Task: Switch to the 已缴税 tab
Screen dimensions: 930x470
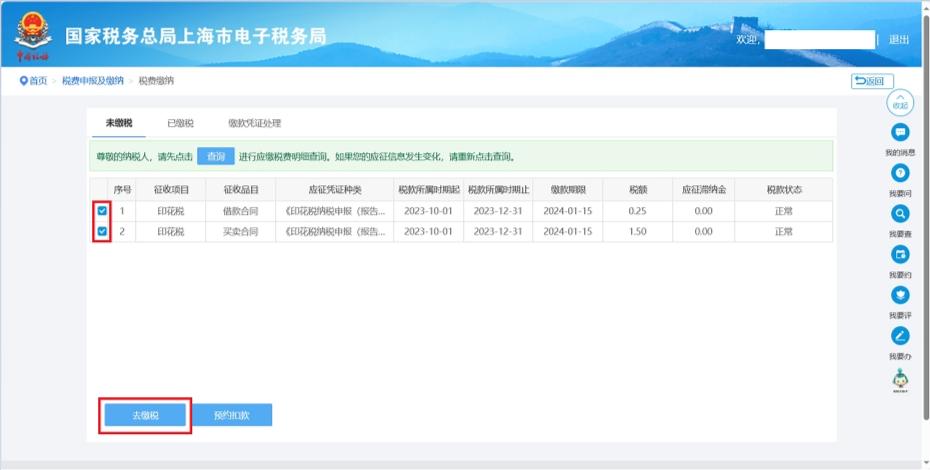Action: pyautogui.click(x=180, y=123)
